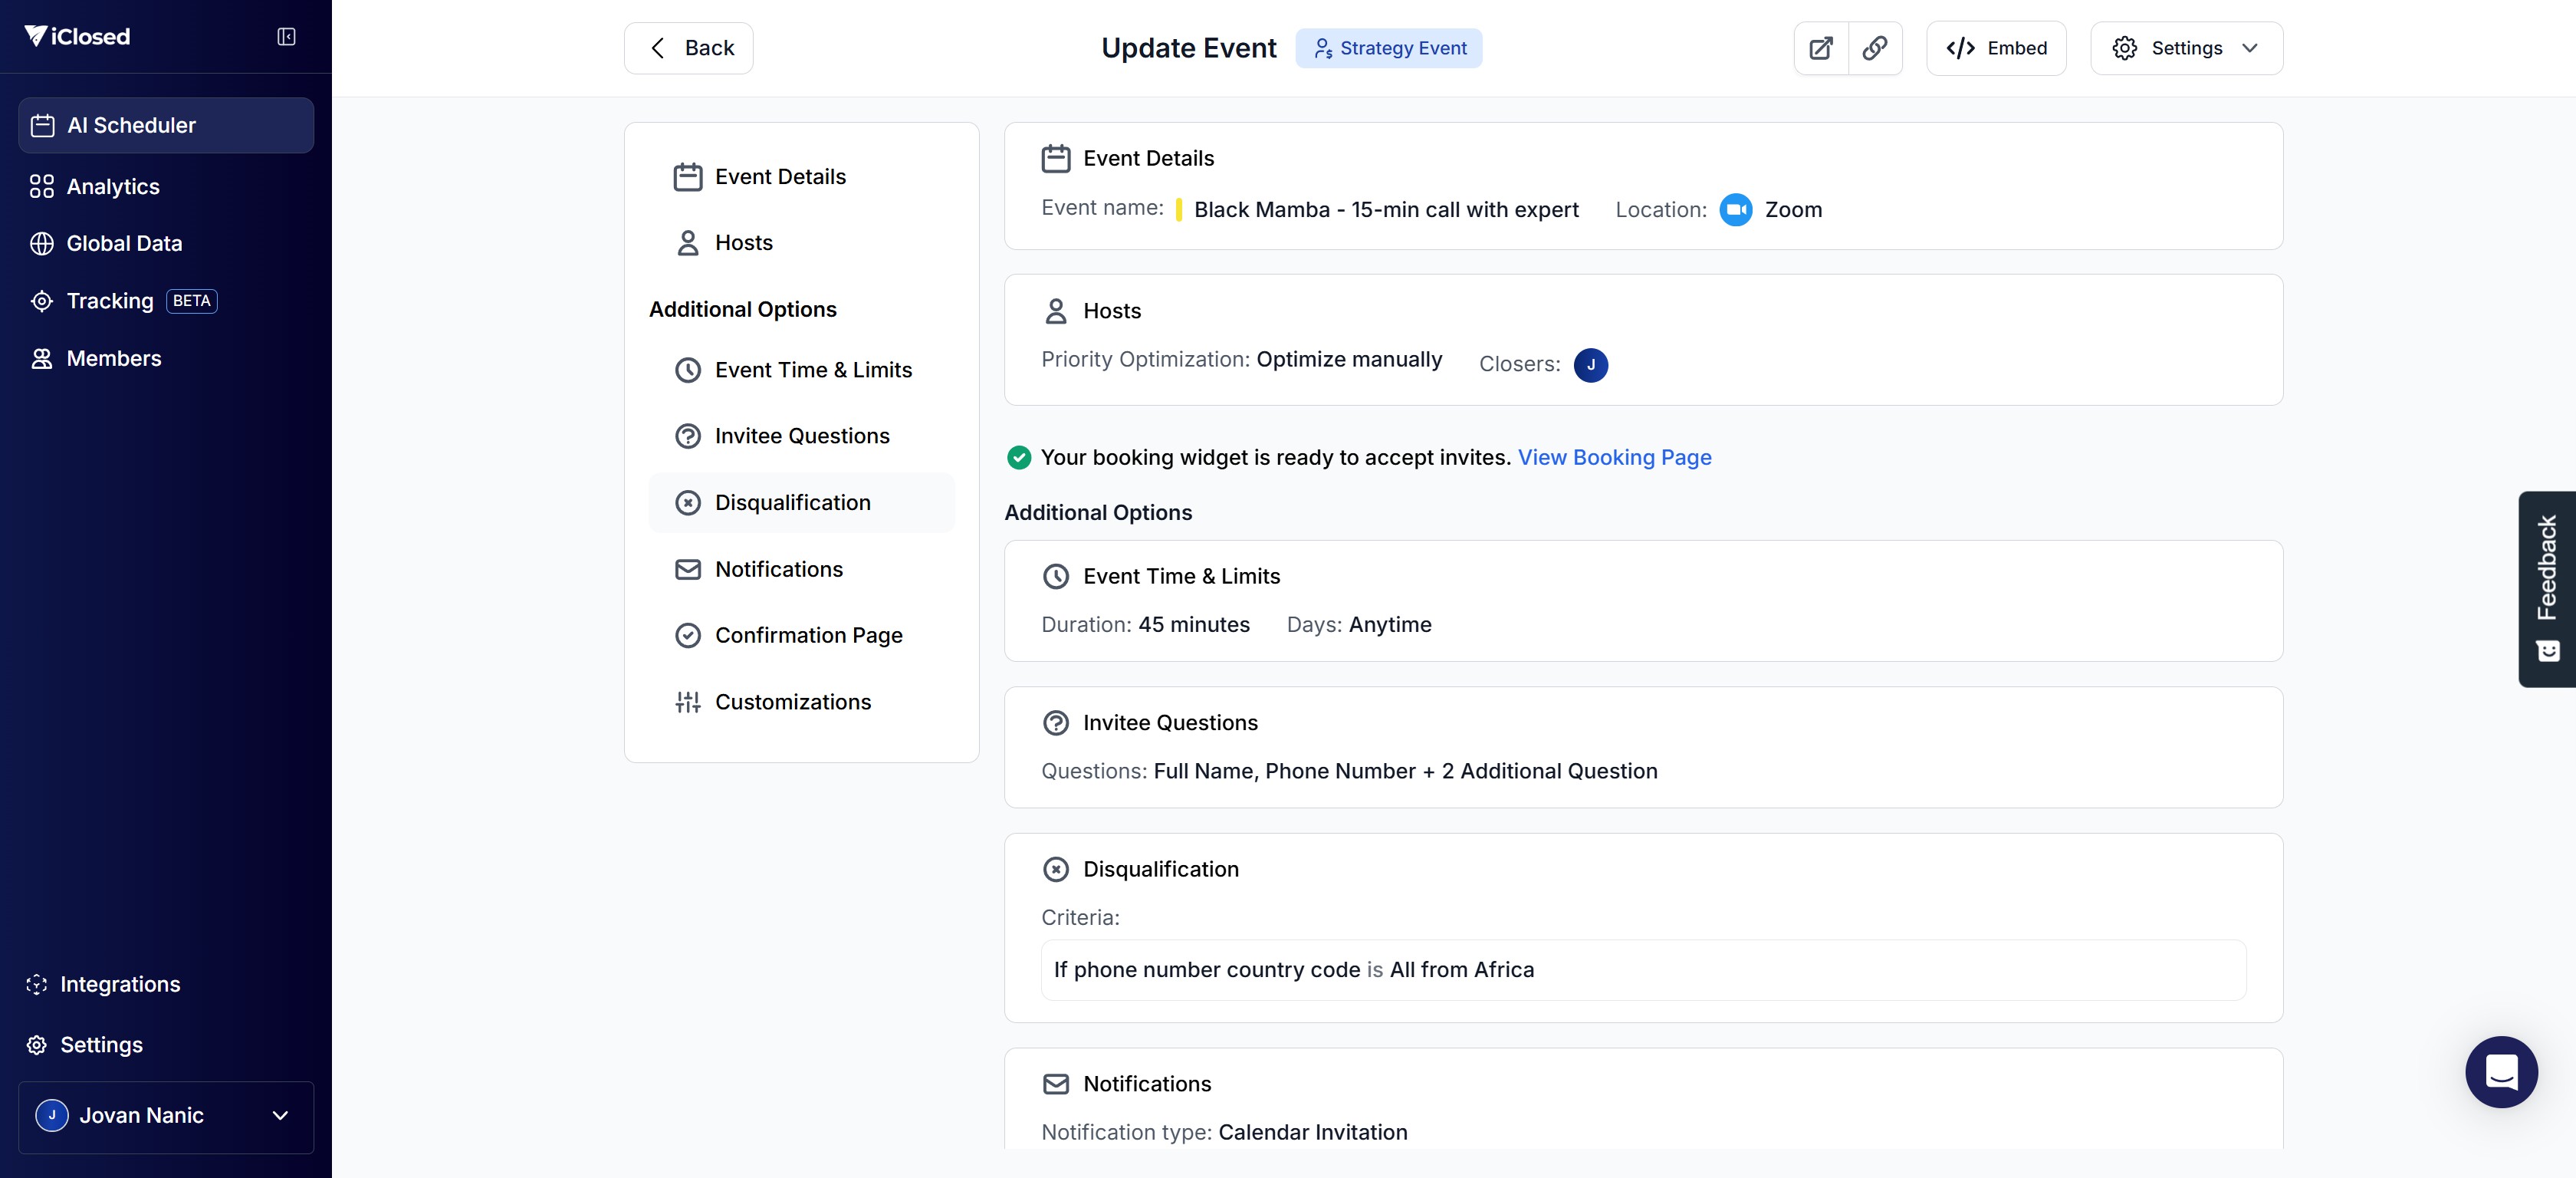Select Disqualification in the options list

click(792, 503)
